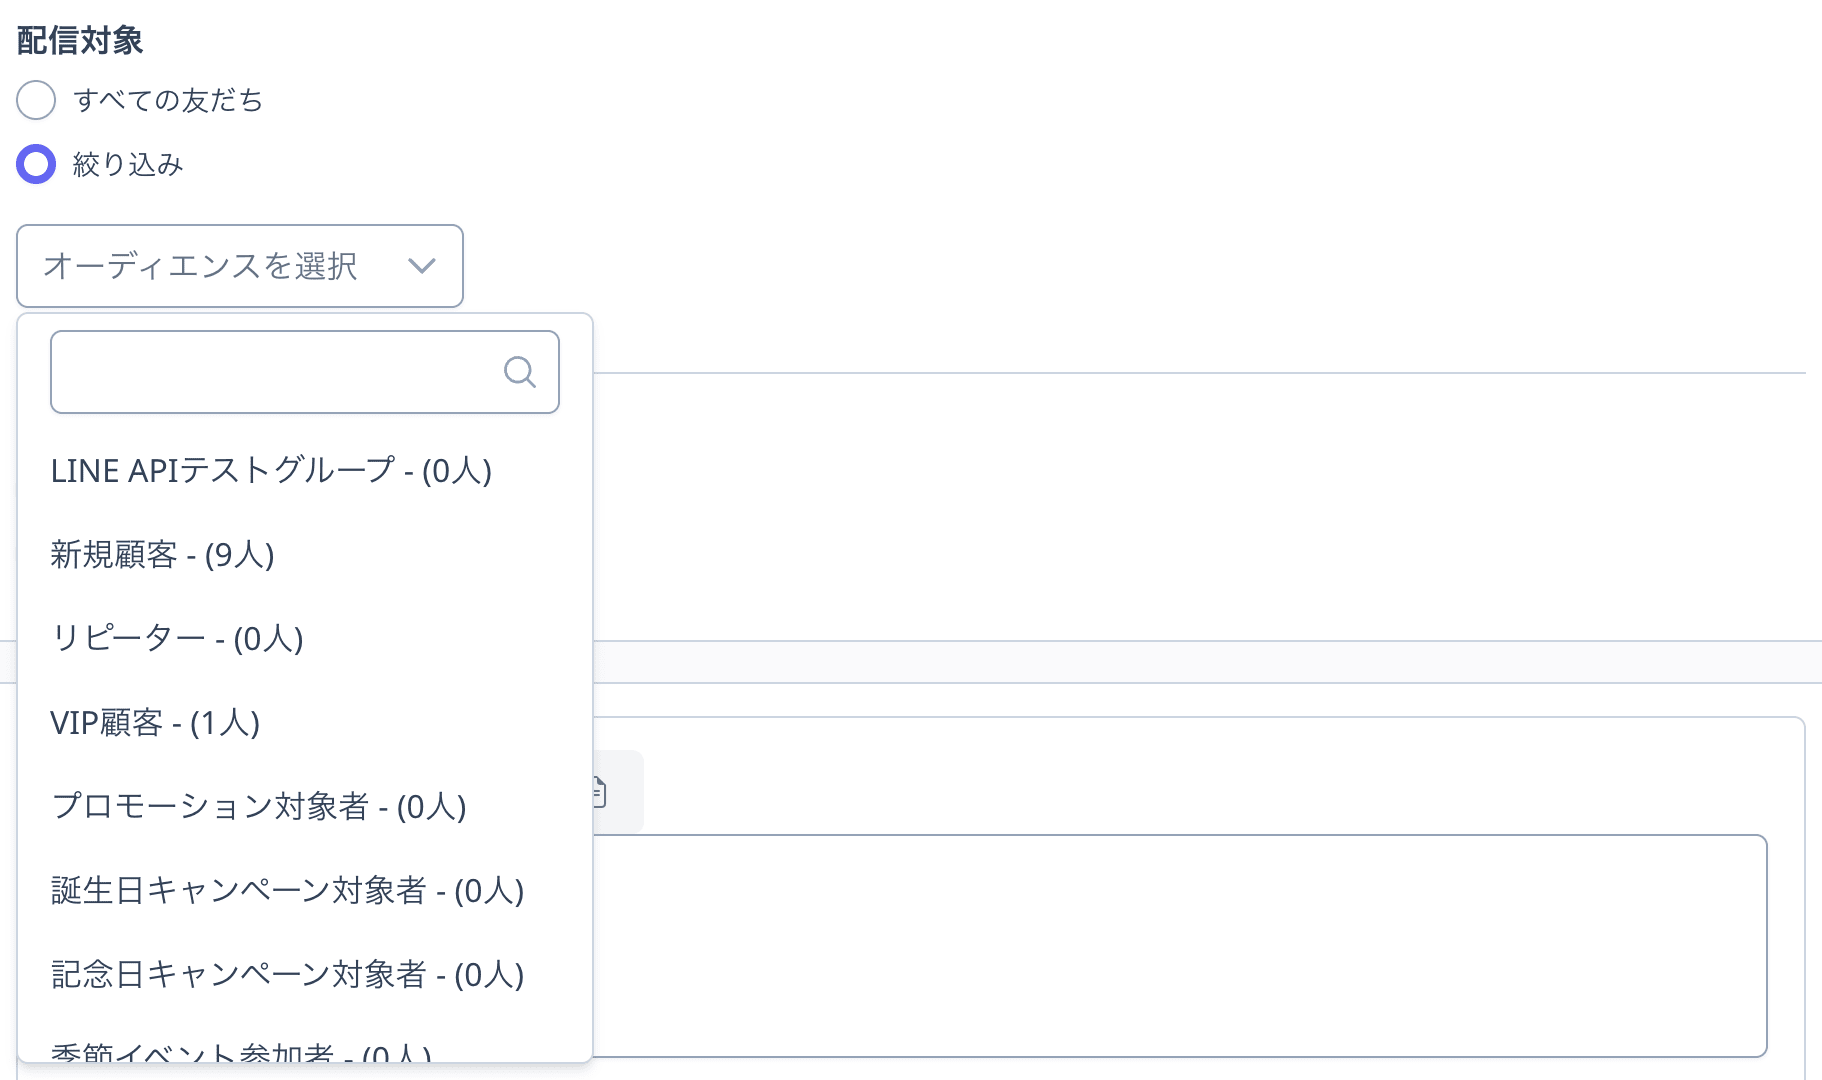Click the large message text area
The width and height of the screenshot is (1822, 1080).
tap(1180, 946)
